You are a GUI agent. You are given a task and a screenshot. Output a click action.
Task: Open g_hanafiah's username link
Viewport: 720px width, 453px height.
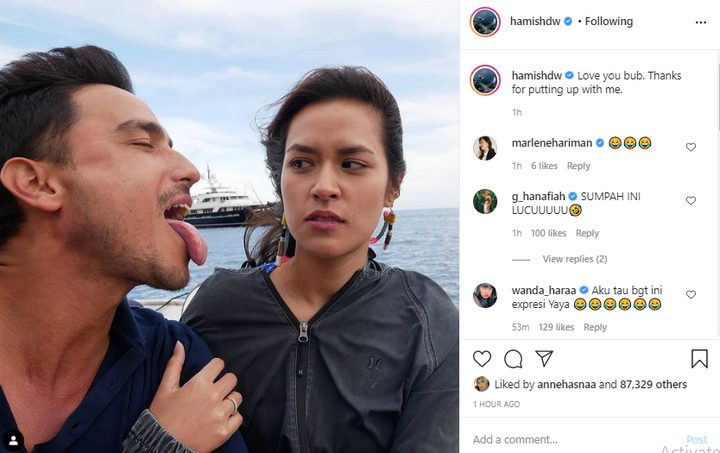coord(538,196)
